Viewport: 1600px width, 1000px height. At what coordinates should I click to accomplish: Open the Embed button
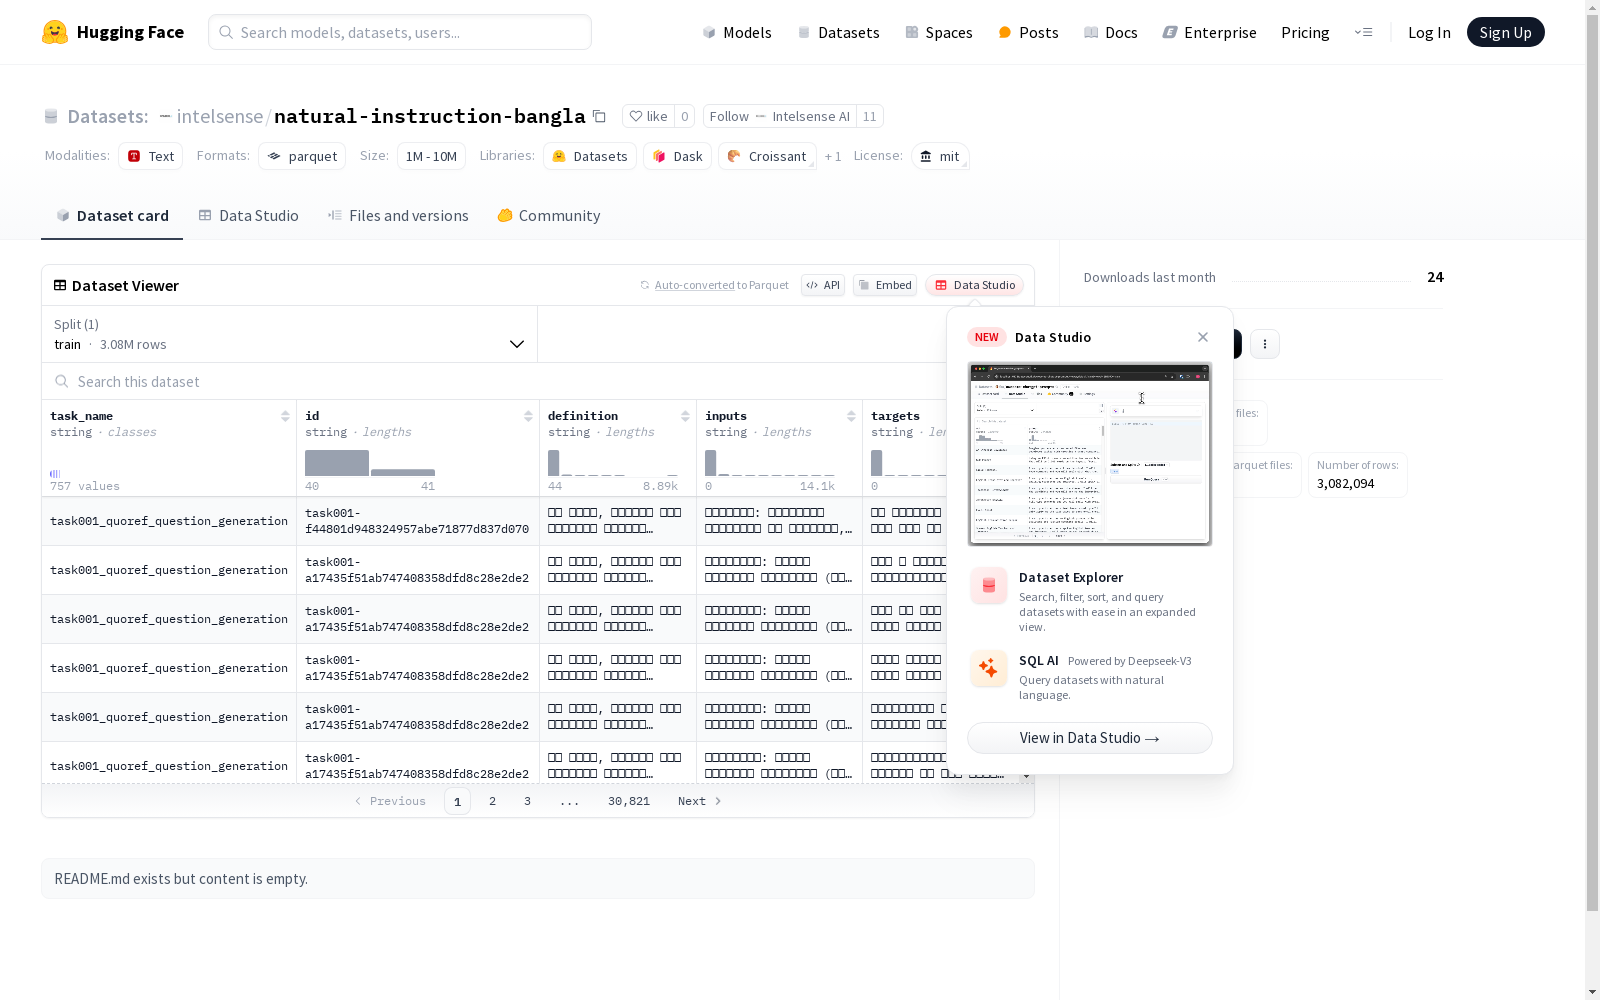[885, 285]
